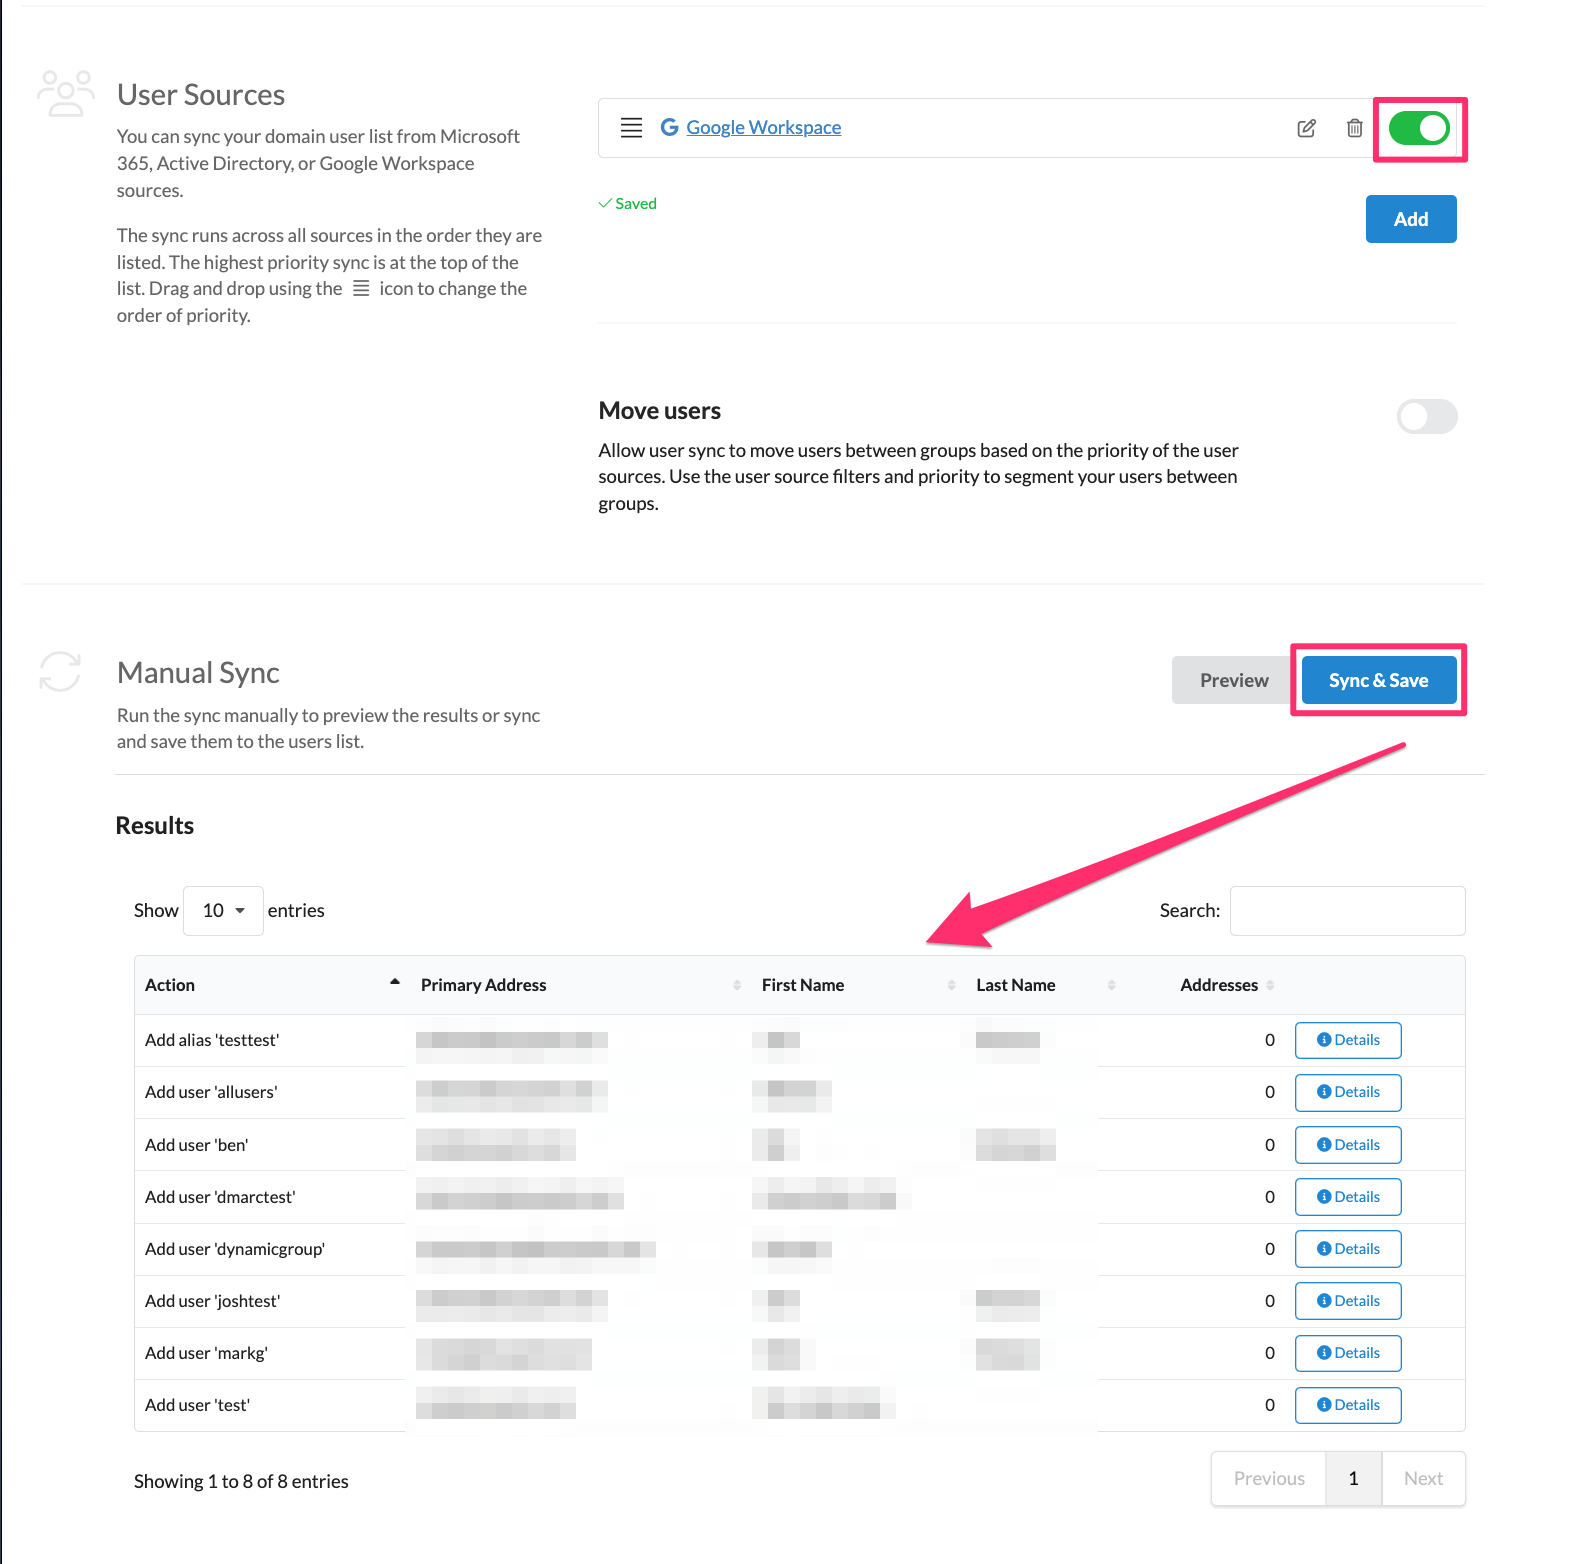Click the trash icon to delete Google Workspace

tap(1354, 128)
